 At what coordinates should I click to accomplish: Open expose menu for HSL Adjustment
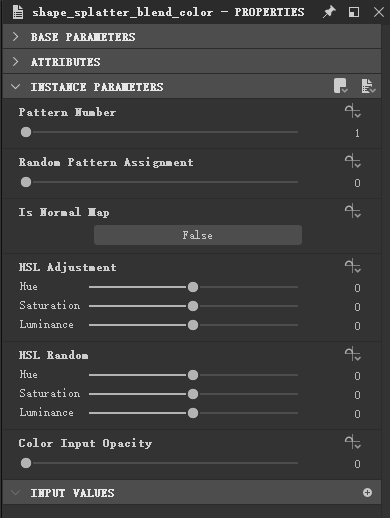tap(353, 266)
